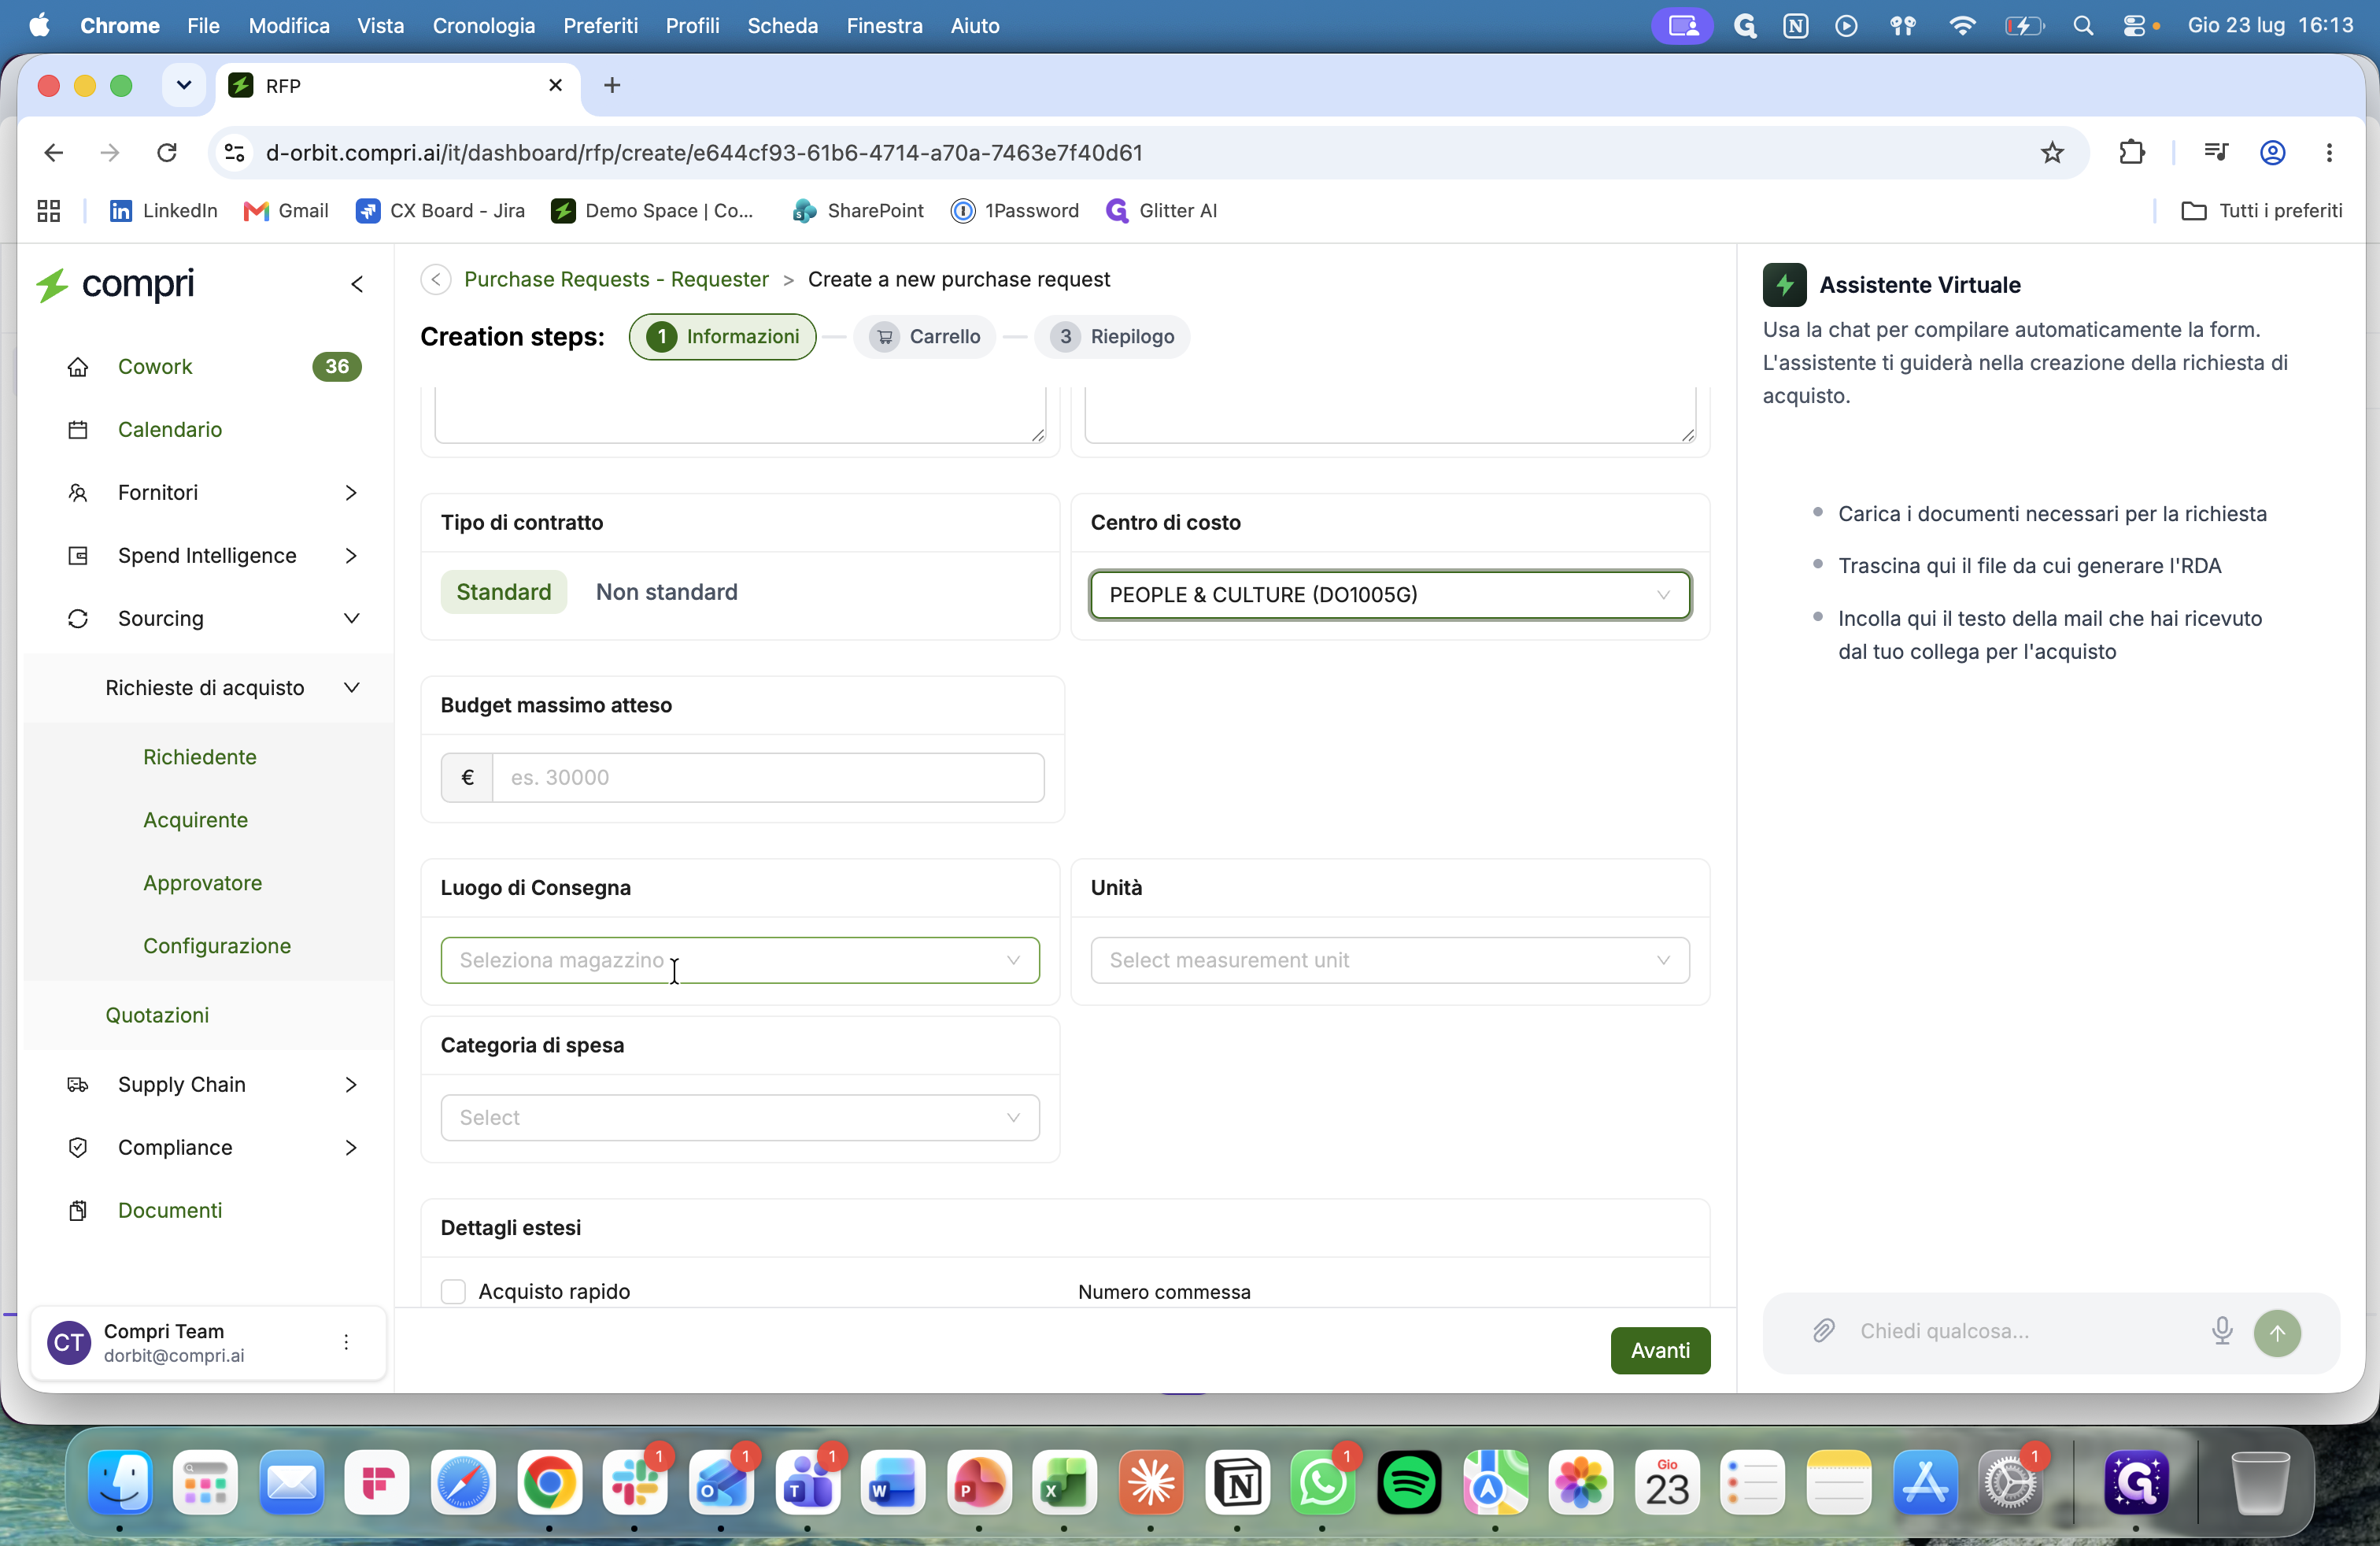Open a new Chrome tab
Screen dimensions: 2380x1546
coord(612,86)
